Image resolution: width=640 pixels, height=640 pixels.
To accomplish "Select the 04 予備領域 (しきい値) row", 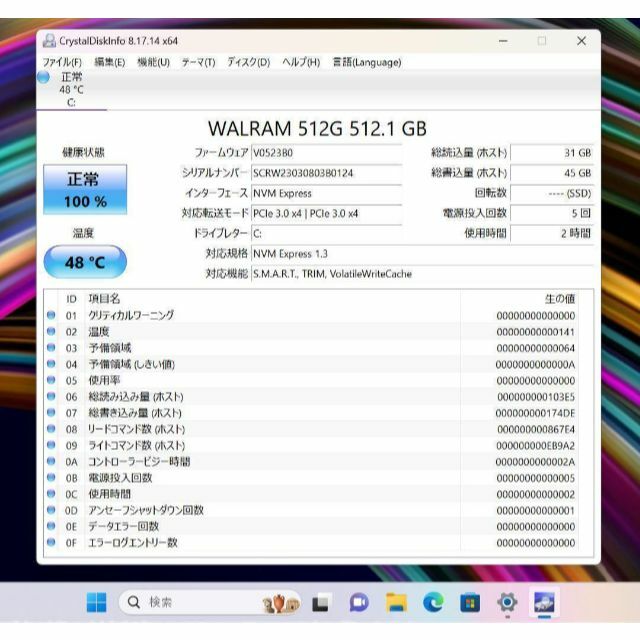I will point(312,364).
